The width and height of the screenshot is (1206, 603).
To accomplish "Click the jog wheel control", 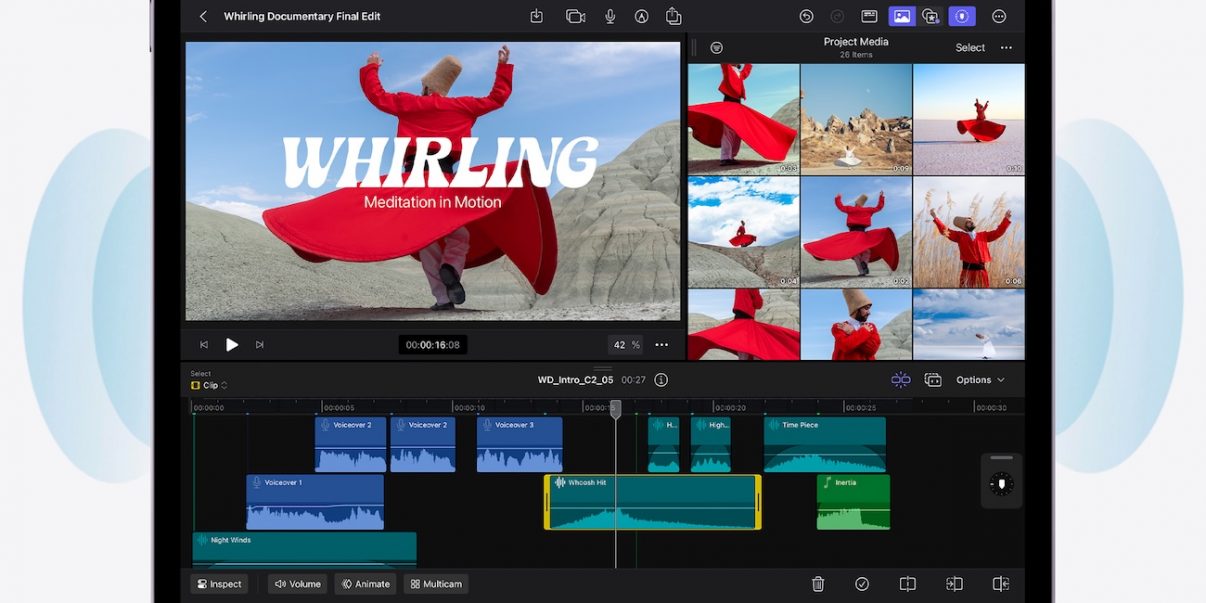I will click(x=1001, y=484).
